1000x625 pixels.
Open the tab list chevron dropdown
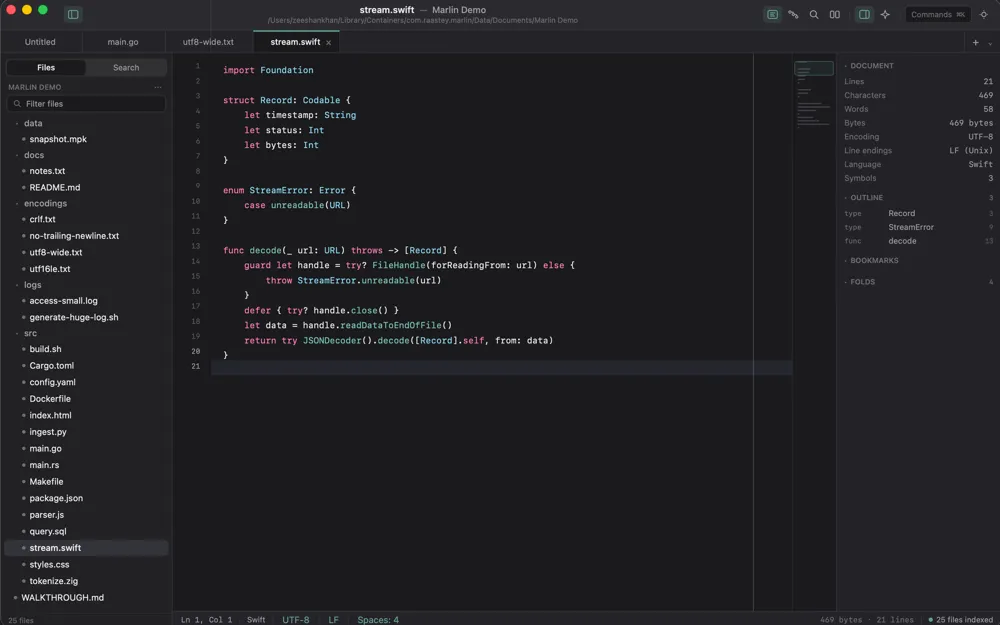pyautogui.click(x=990, y=43)
